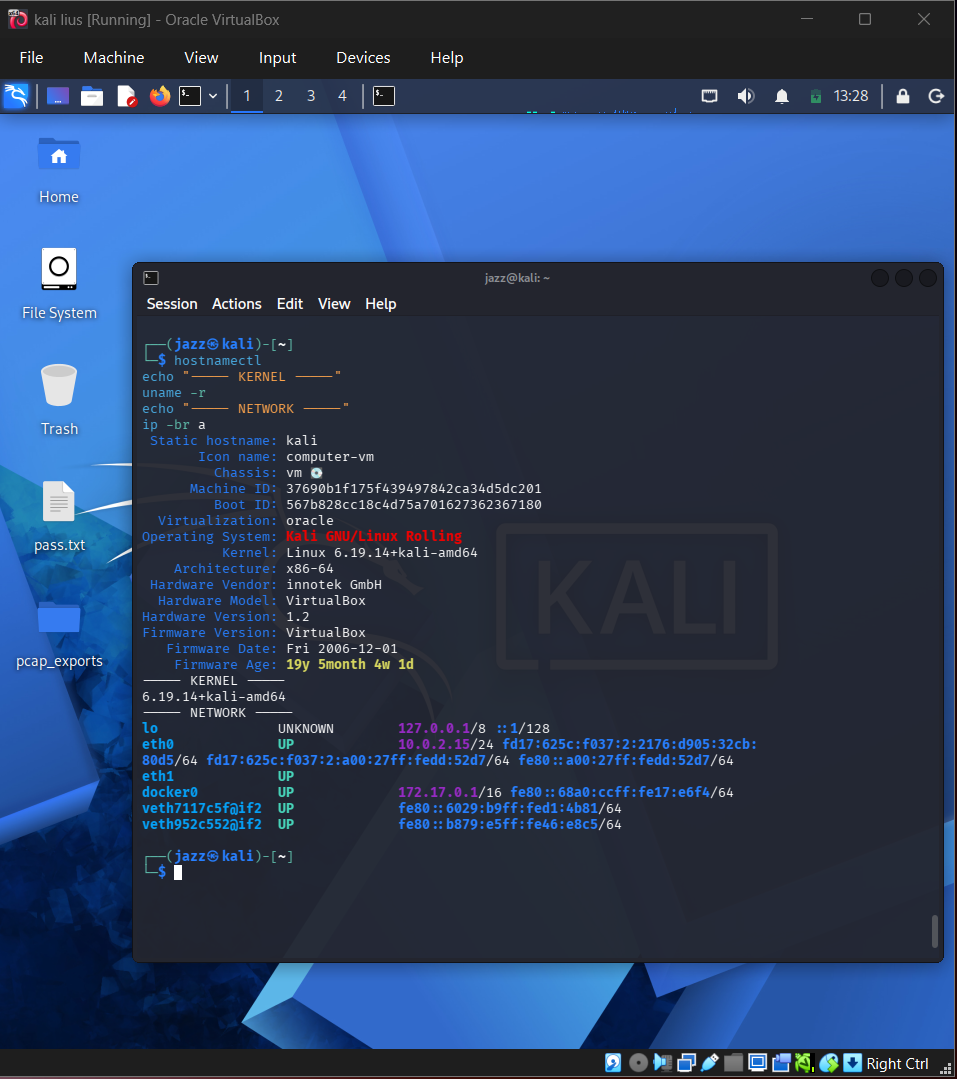Open the terminal Session menu
The height and width of the screenshot is (1079, 957).
pyautogui.click(x=172, y=303)
